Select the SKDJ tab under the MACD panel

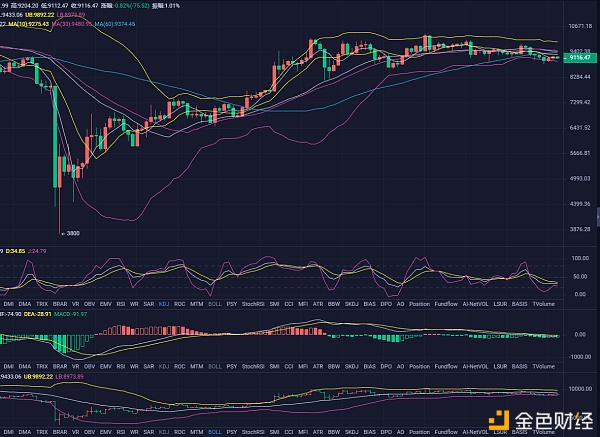[x=351, y=366]
